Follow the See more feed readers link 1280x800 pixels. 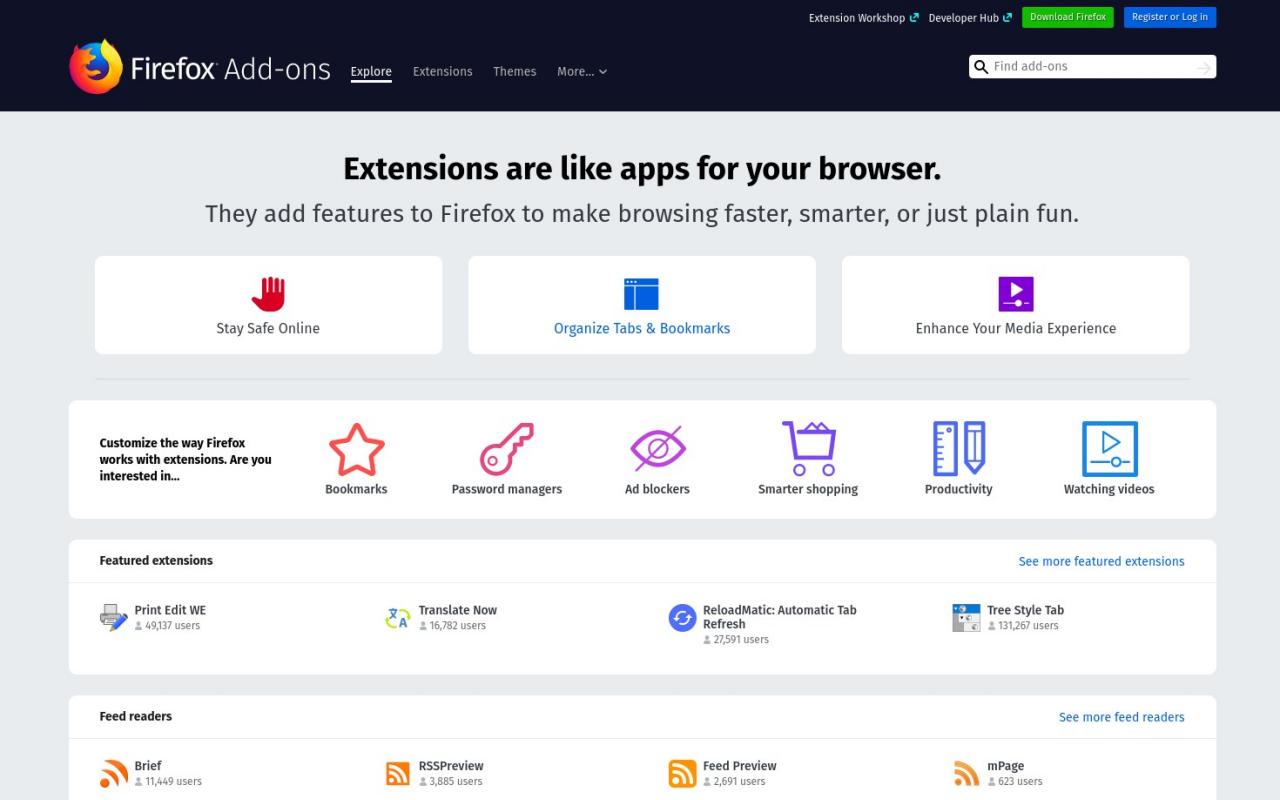1121,717
